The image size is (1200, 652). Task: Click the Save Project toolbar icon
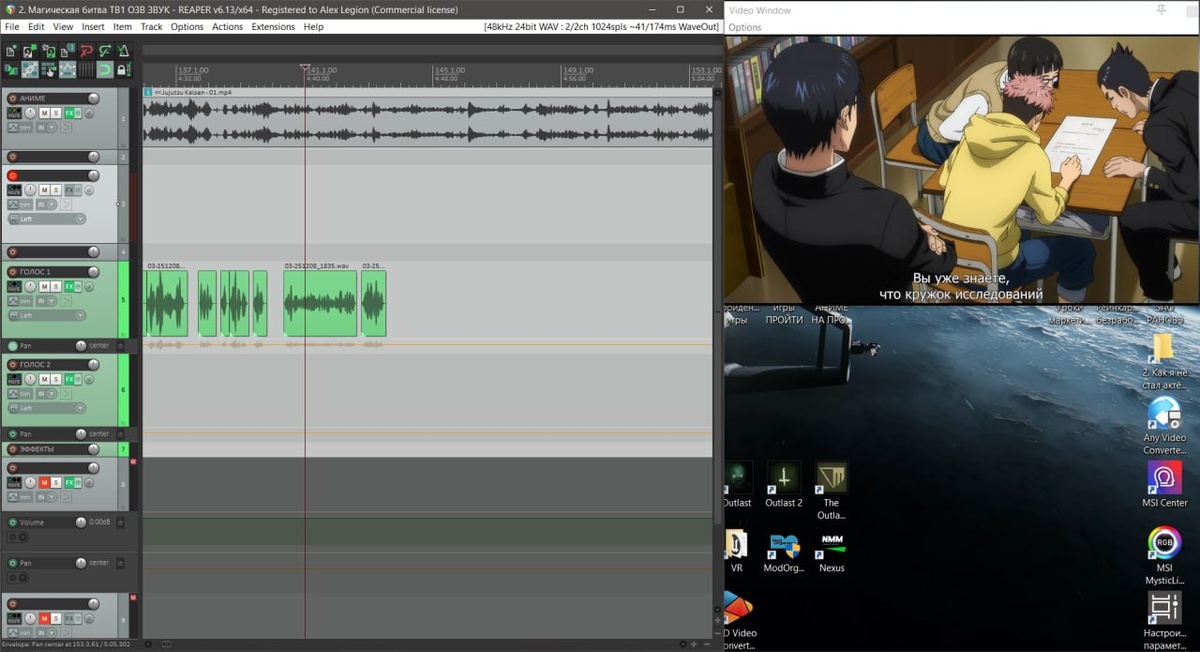pyautogui.click(x=48, y=51)
